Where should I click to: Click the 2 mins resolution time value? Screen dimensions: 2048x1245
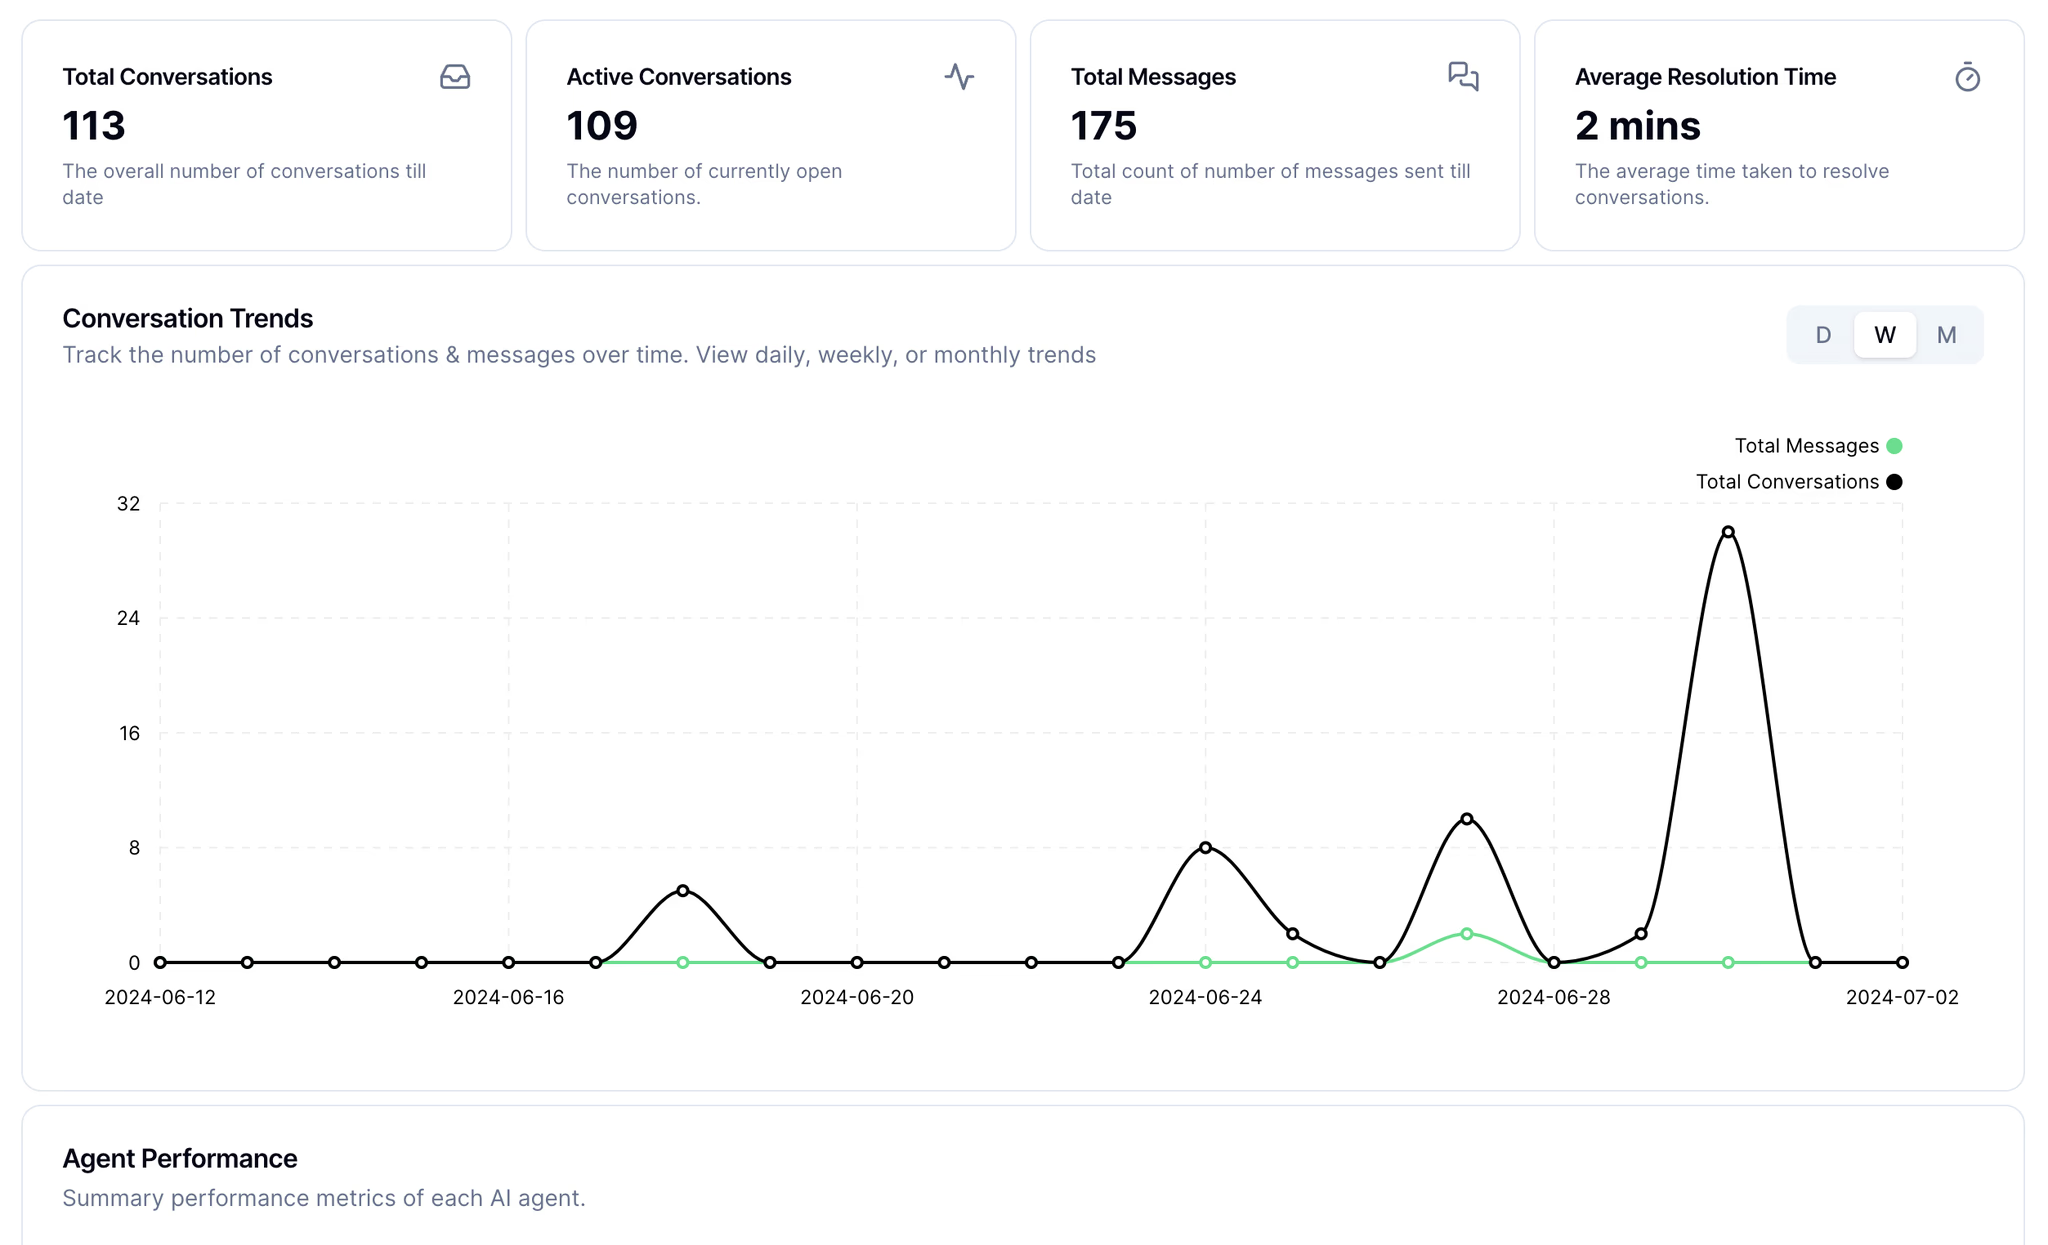pos(1637,126)
